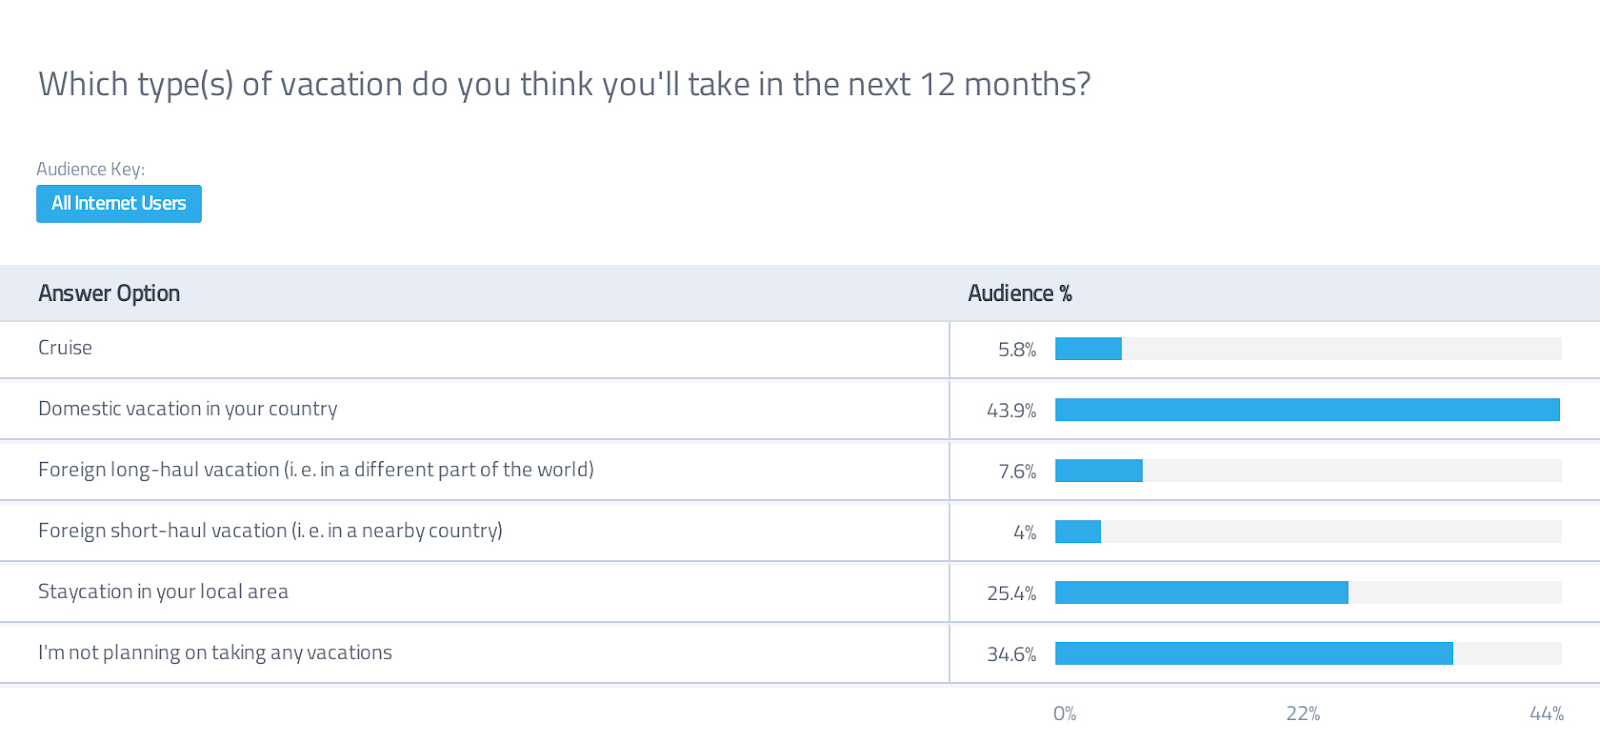Click the 44% axis label
Screen dimensions: 1600x743
click(x=1547, y=714)
